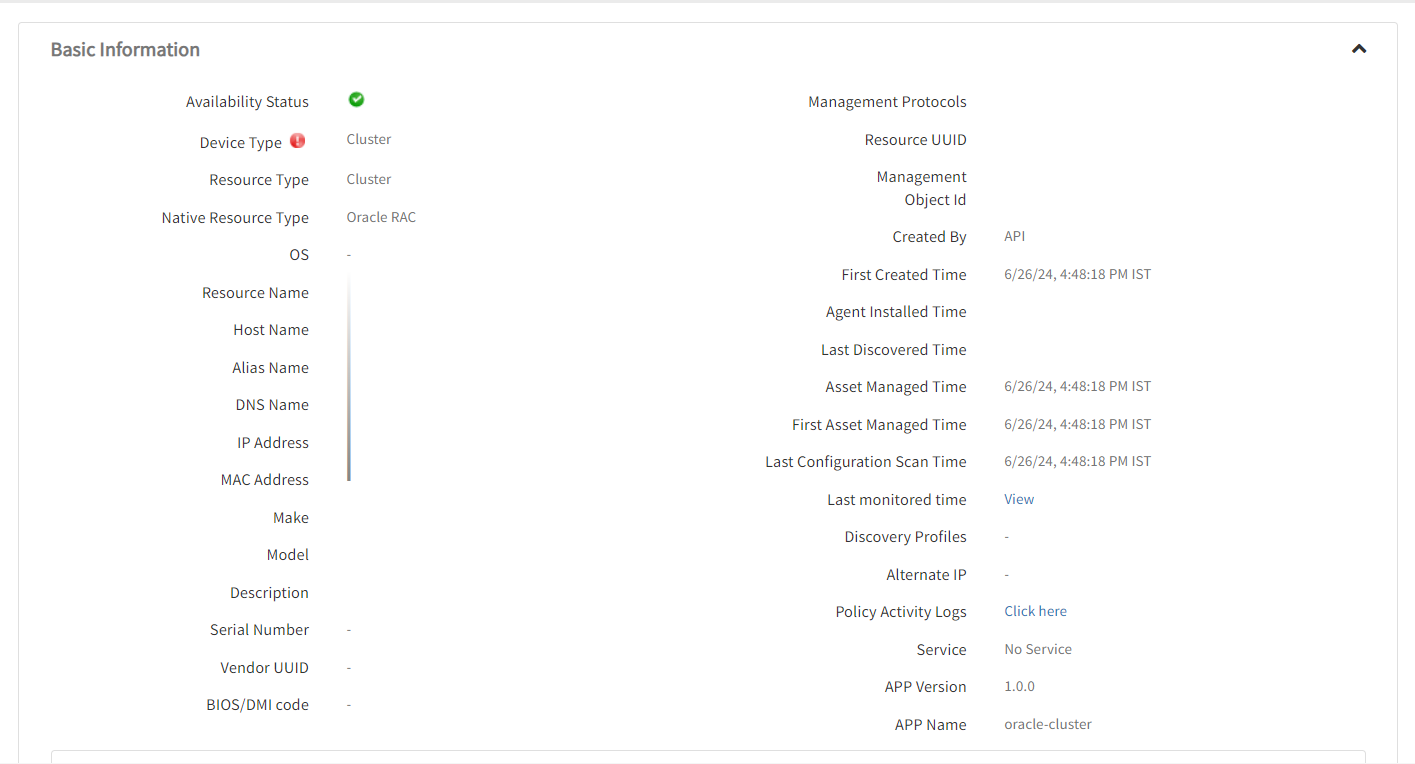The height and width of the screenshot is (764, 1415).
Task: Click the Alternate IP label
Action: (926, 575)
